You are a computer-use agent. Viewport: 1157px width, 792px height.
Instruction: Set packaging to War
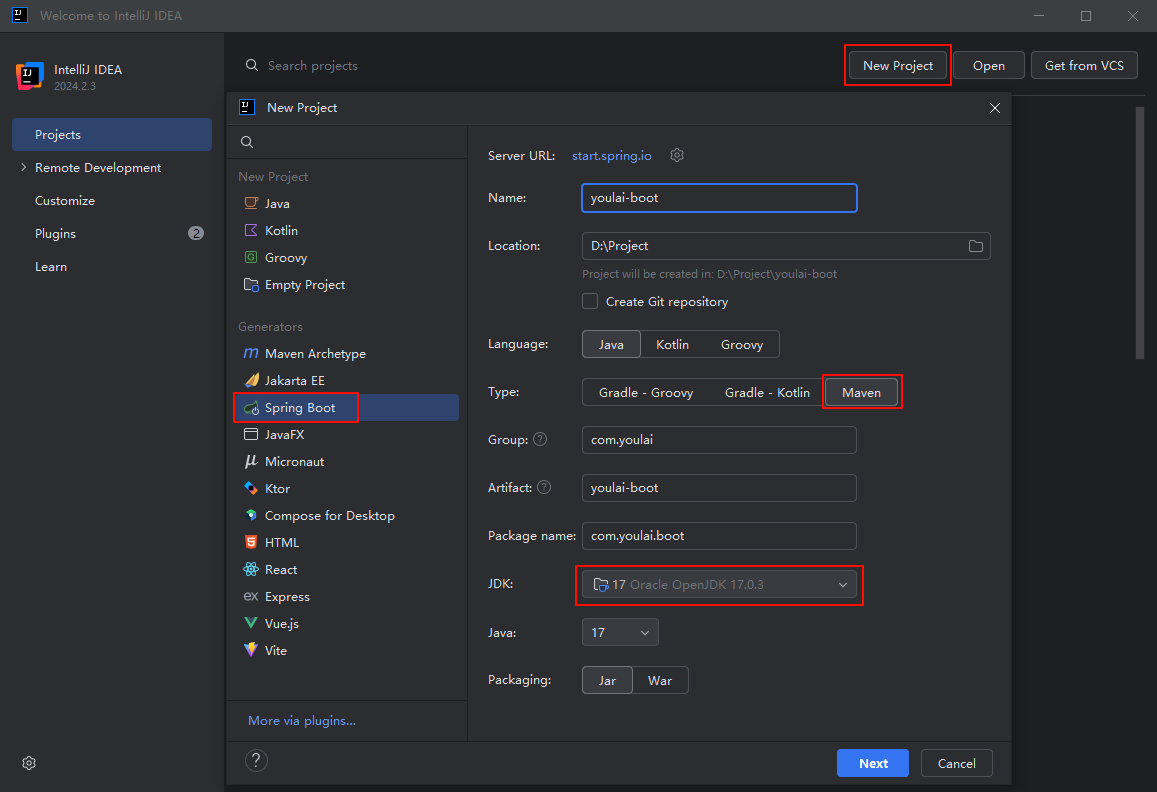pos(660,681)
